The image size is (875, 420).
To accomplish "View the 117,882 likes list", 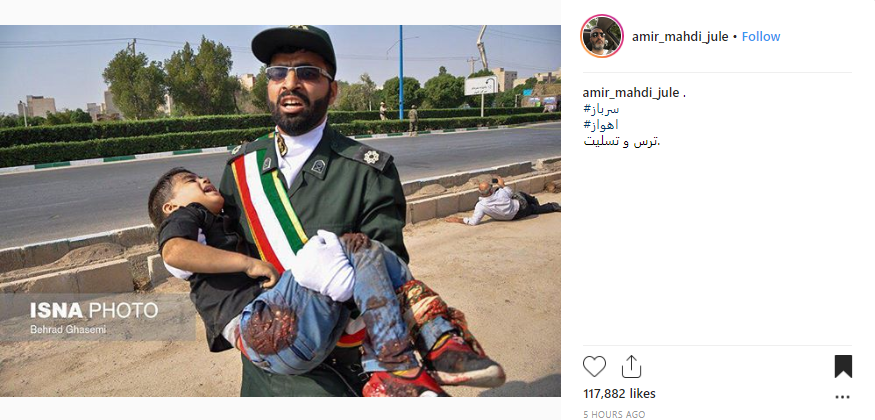I will tap(619, 394).
